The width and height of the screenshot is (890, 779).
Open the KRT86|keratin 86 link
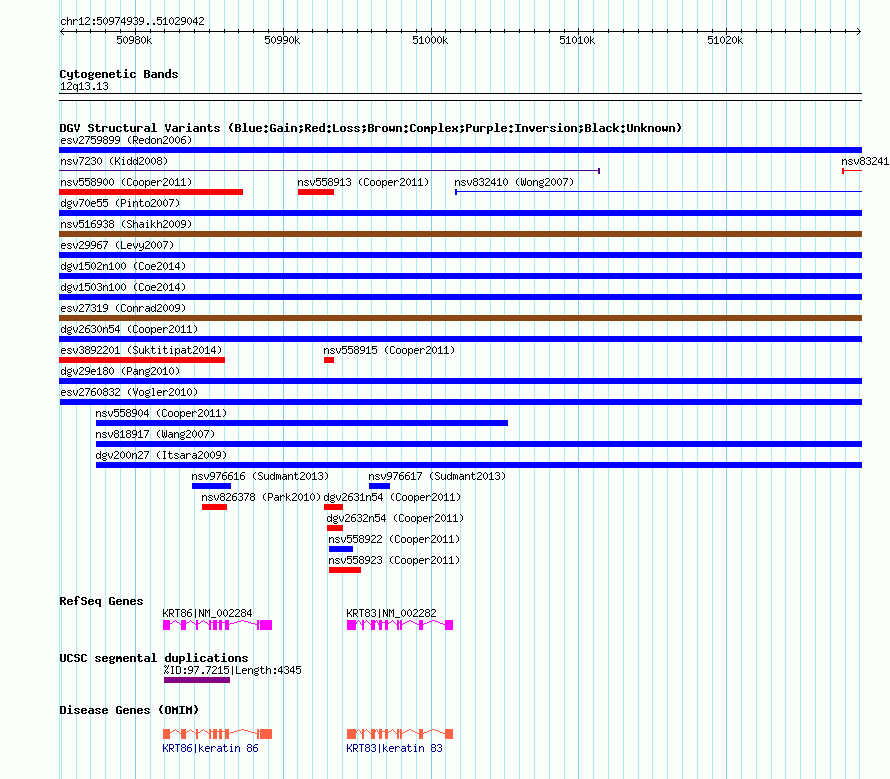(x=211, y=748)
